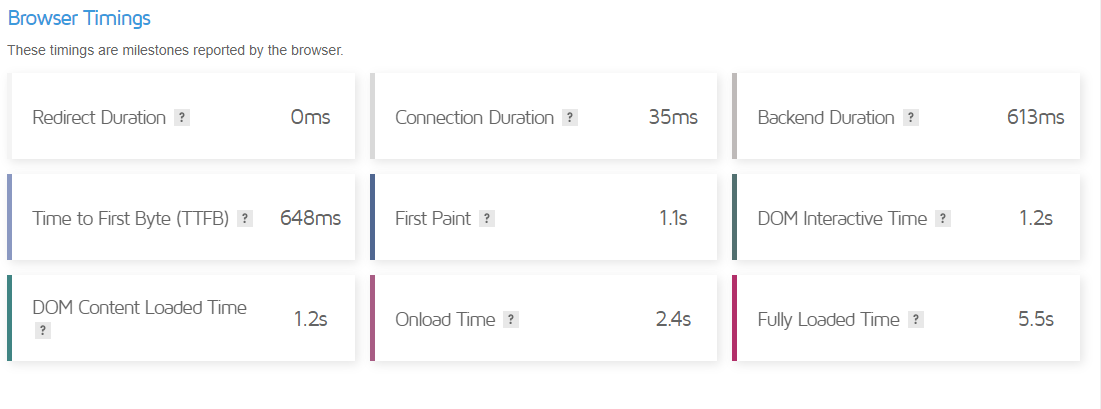Click the Fully Loaded Time 5.5s value
This screenshot has width=1101, height=409.
click(1035, 320)
